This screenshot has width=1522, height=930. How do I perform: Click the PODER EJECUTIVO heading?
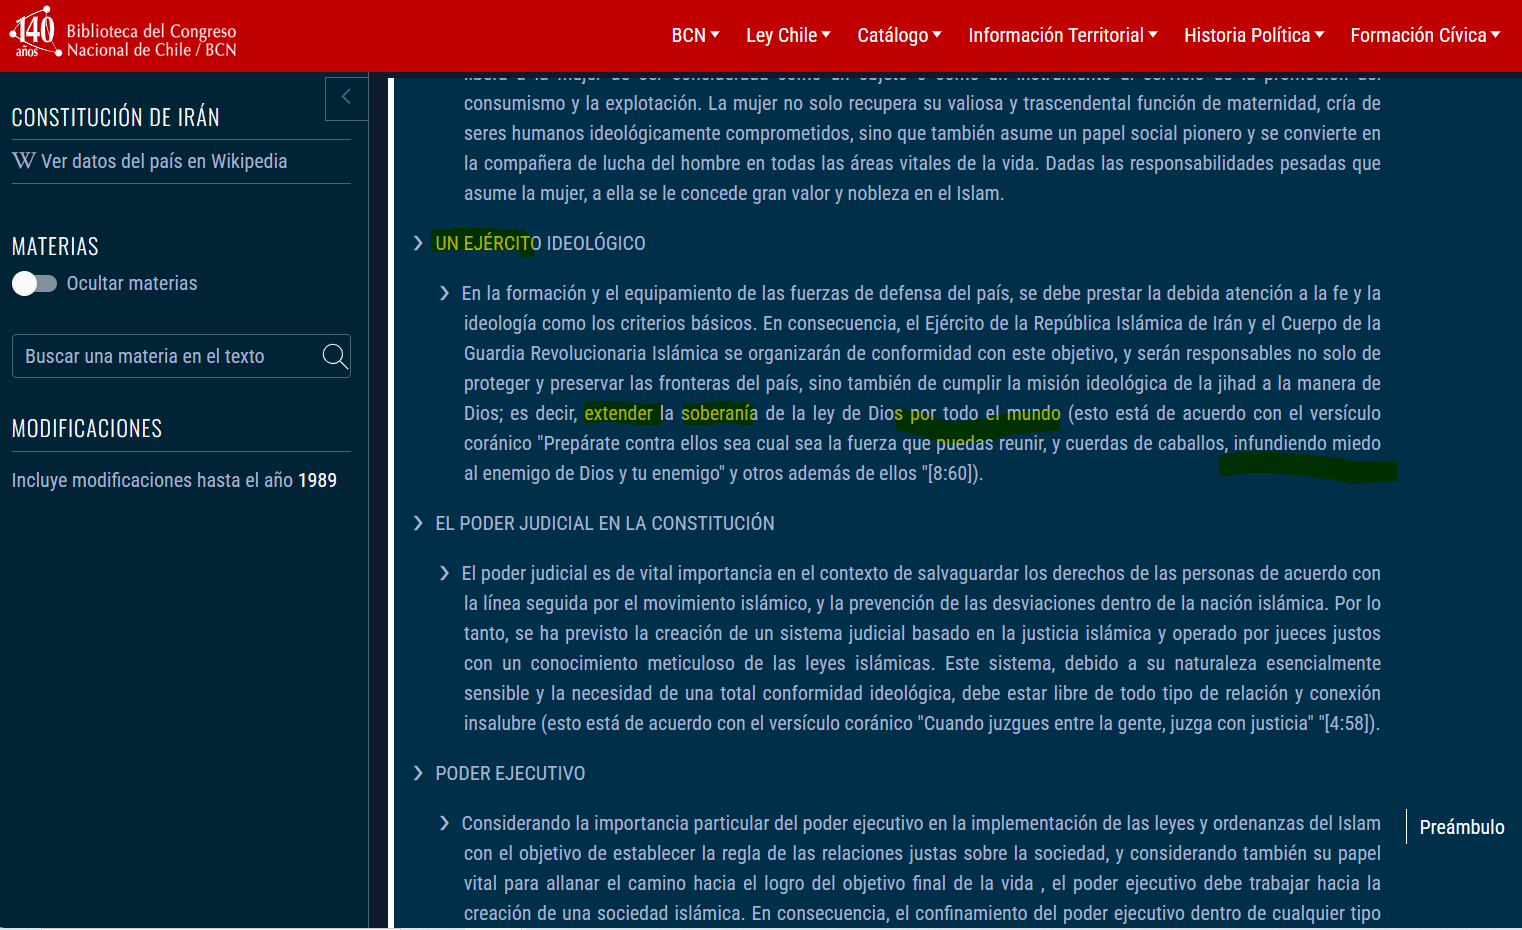pyautogui.click(x=510, y=773)
